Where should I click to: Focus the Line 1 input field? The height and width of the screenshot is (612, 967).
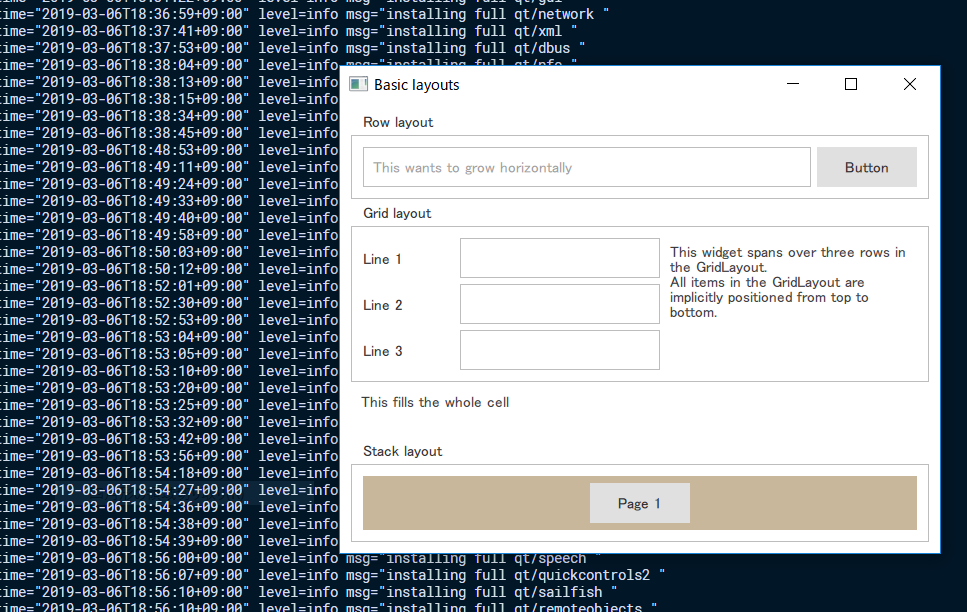559,258
